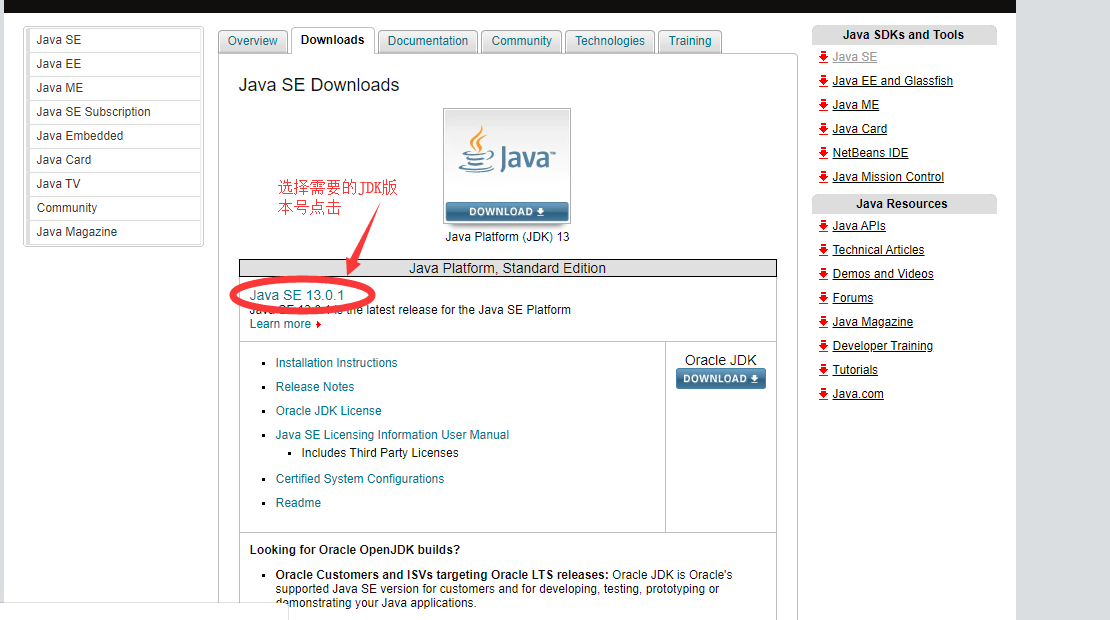Open the Java APIs link

(x=859, y=226)
